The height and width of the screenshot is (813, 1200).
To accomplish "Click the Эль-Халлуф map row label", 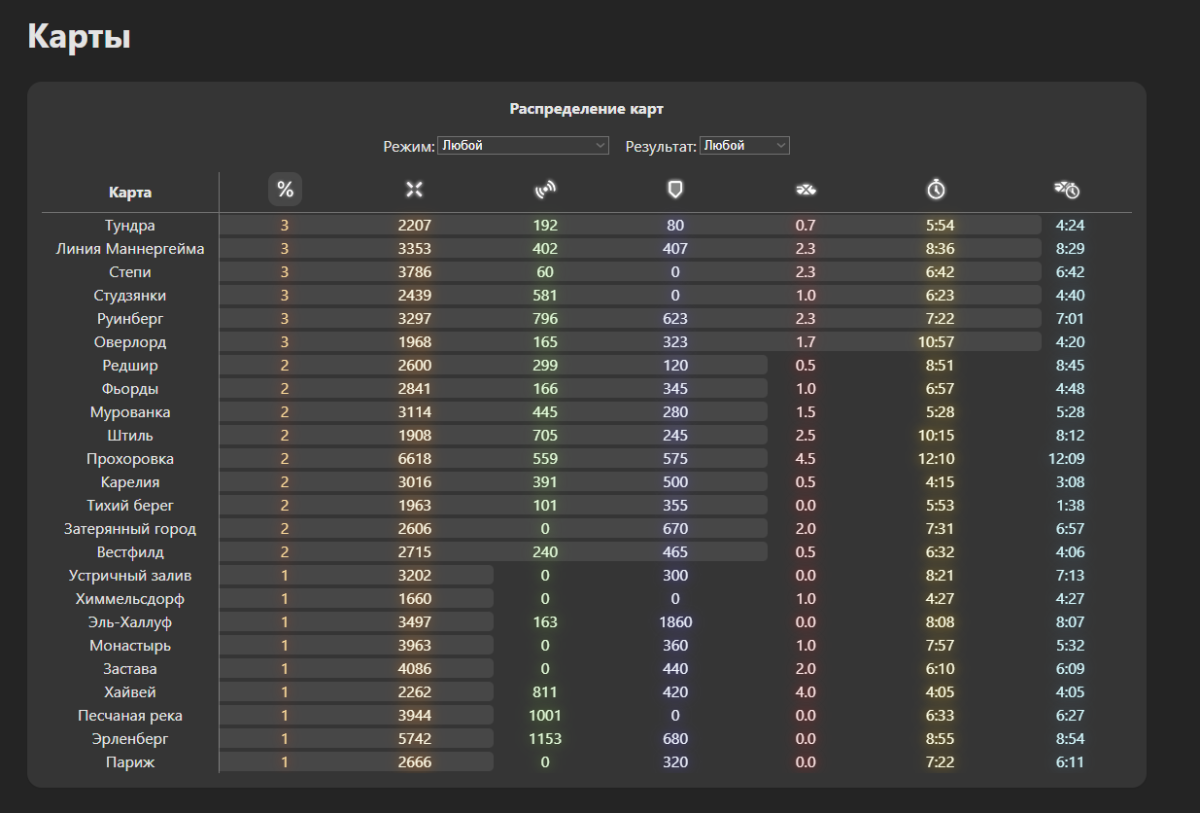I will [130, 622].
